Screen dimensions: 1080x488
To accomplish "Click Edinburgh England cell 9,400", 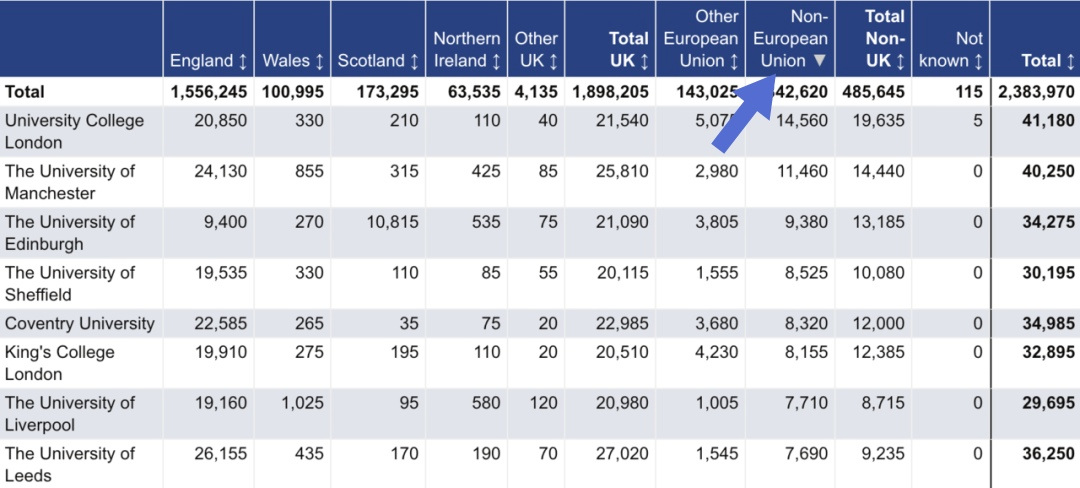I will [225, 222].
